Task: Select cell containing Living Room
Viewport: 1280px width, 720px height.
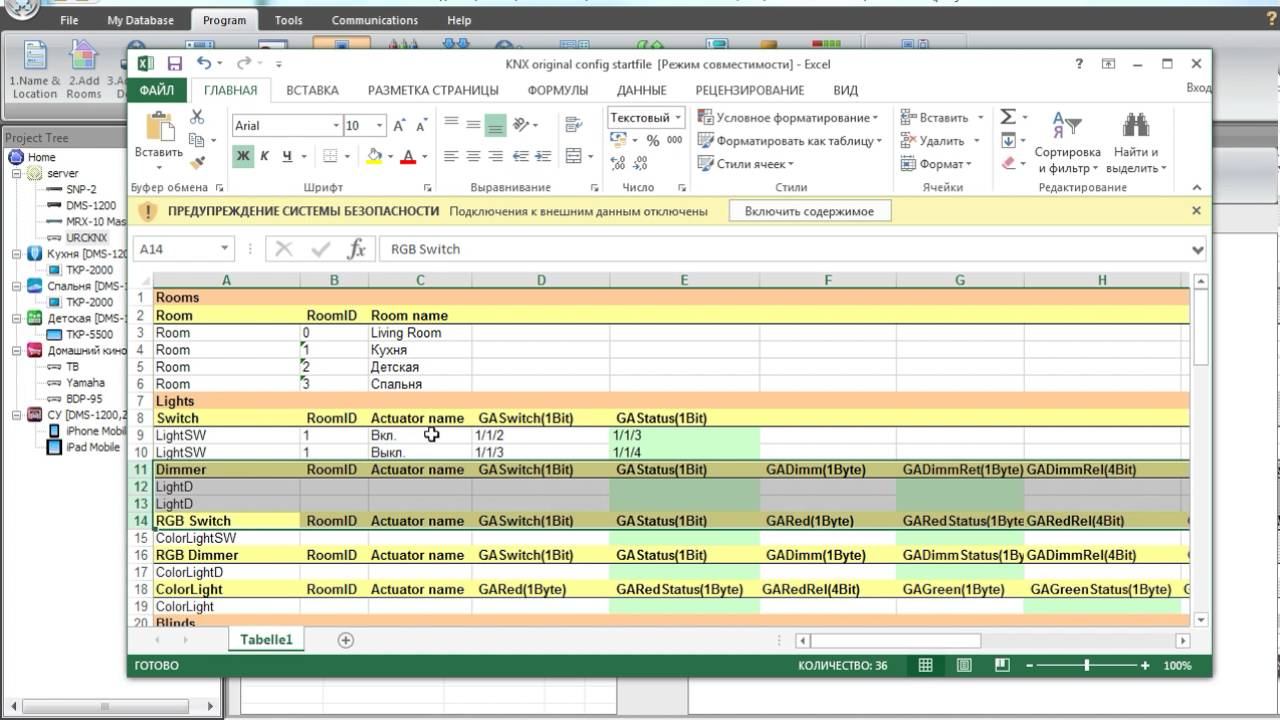Action: click(x=420, y=333)
